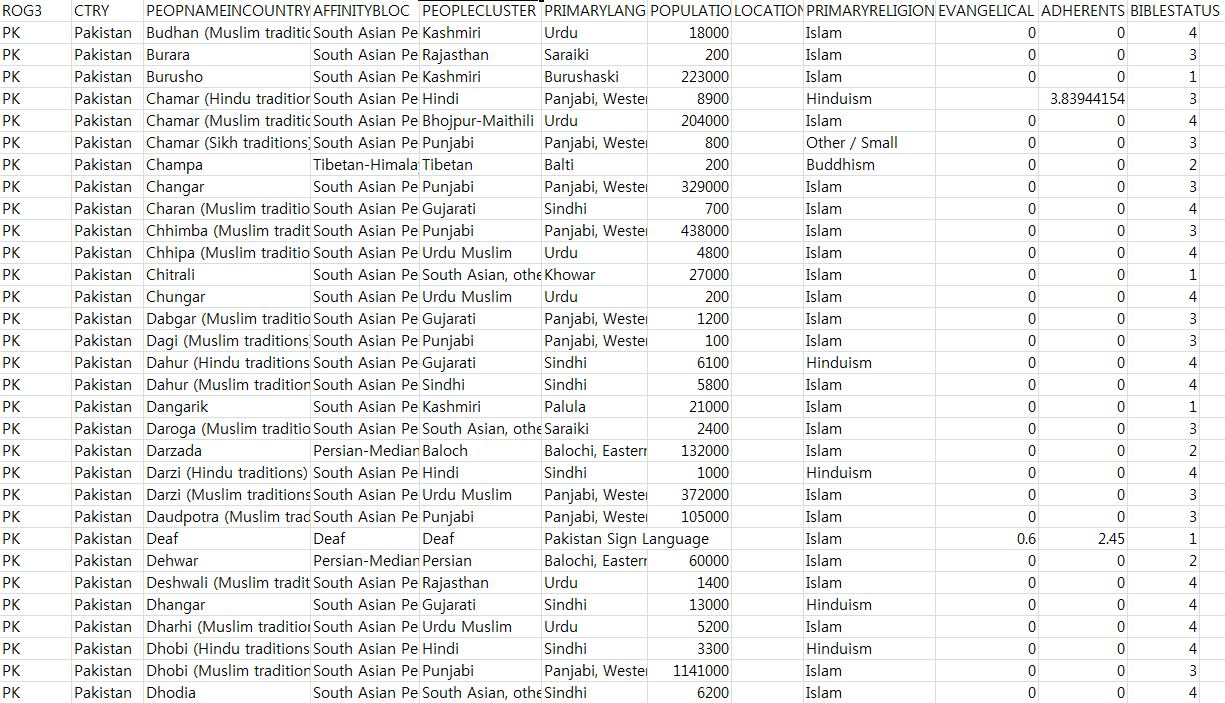
Task: Select the Deaf people name cell
Action: pos(227,539)
